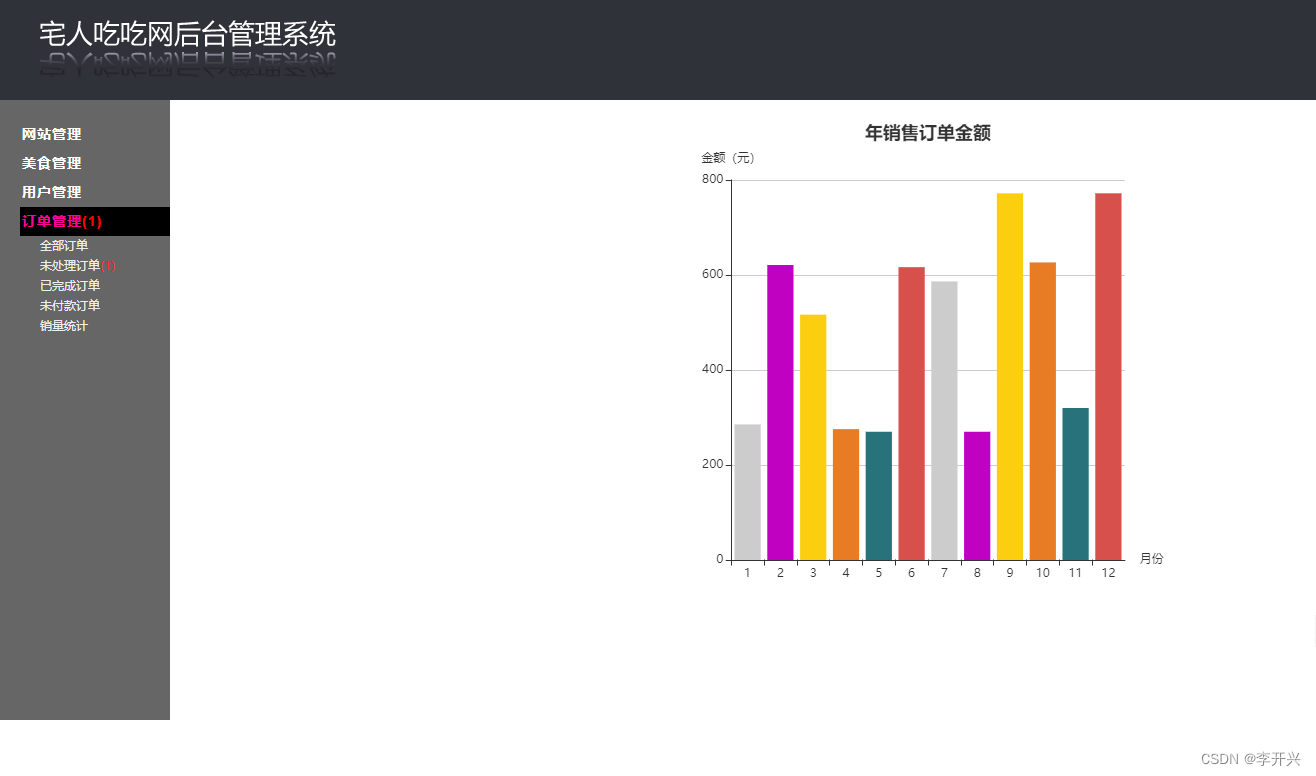
Task: Click the teal bar for month 5
Action: pyautogui.click(x=879, y=496)
